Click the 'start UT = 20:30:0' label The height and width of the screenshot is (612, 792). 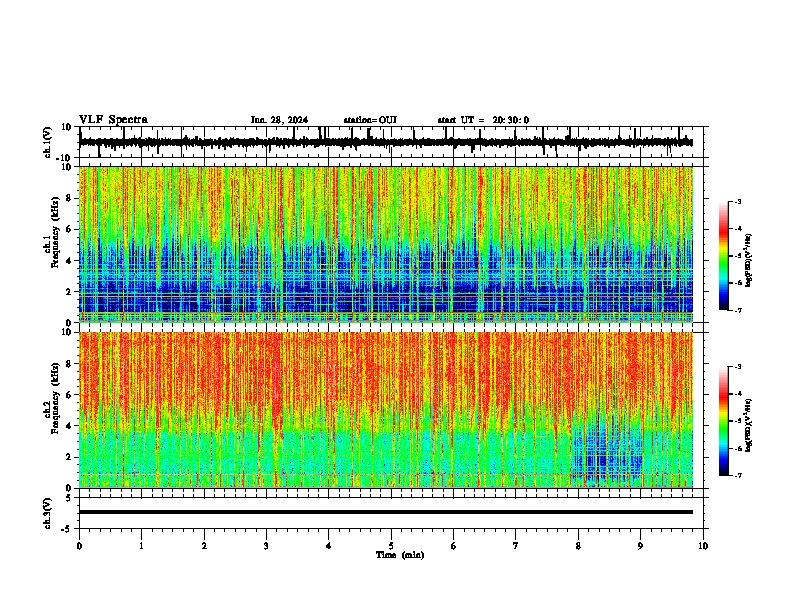pos(483,120)
